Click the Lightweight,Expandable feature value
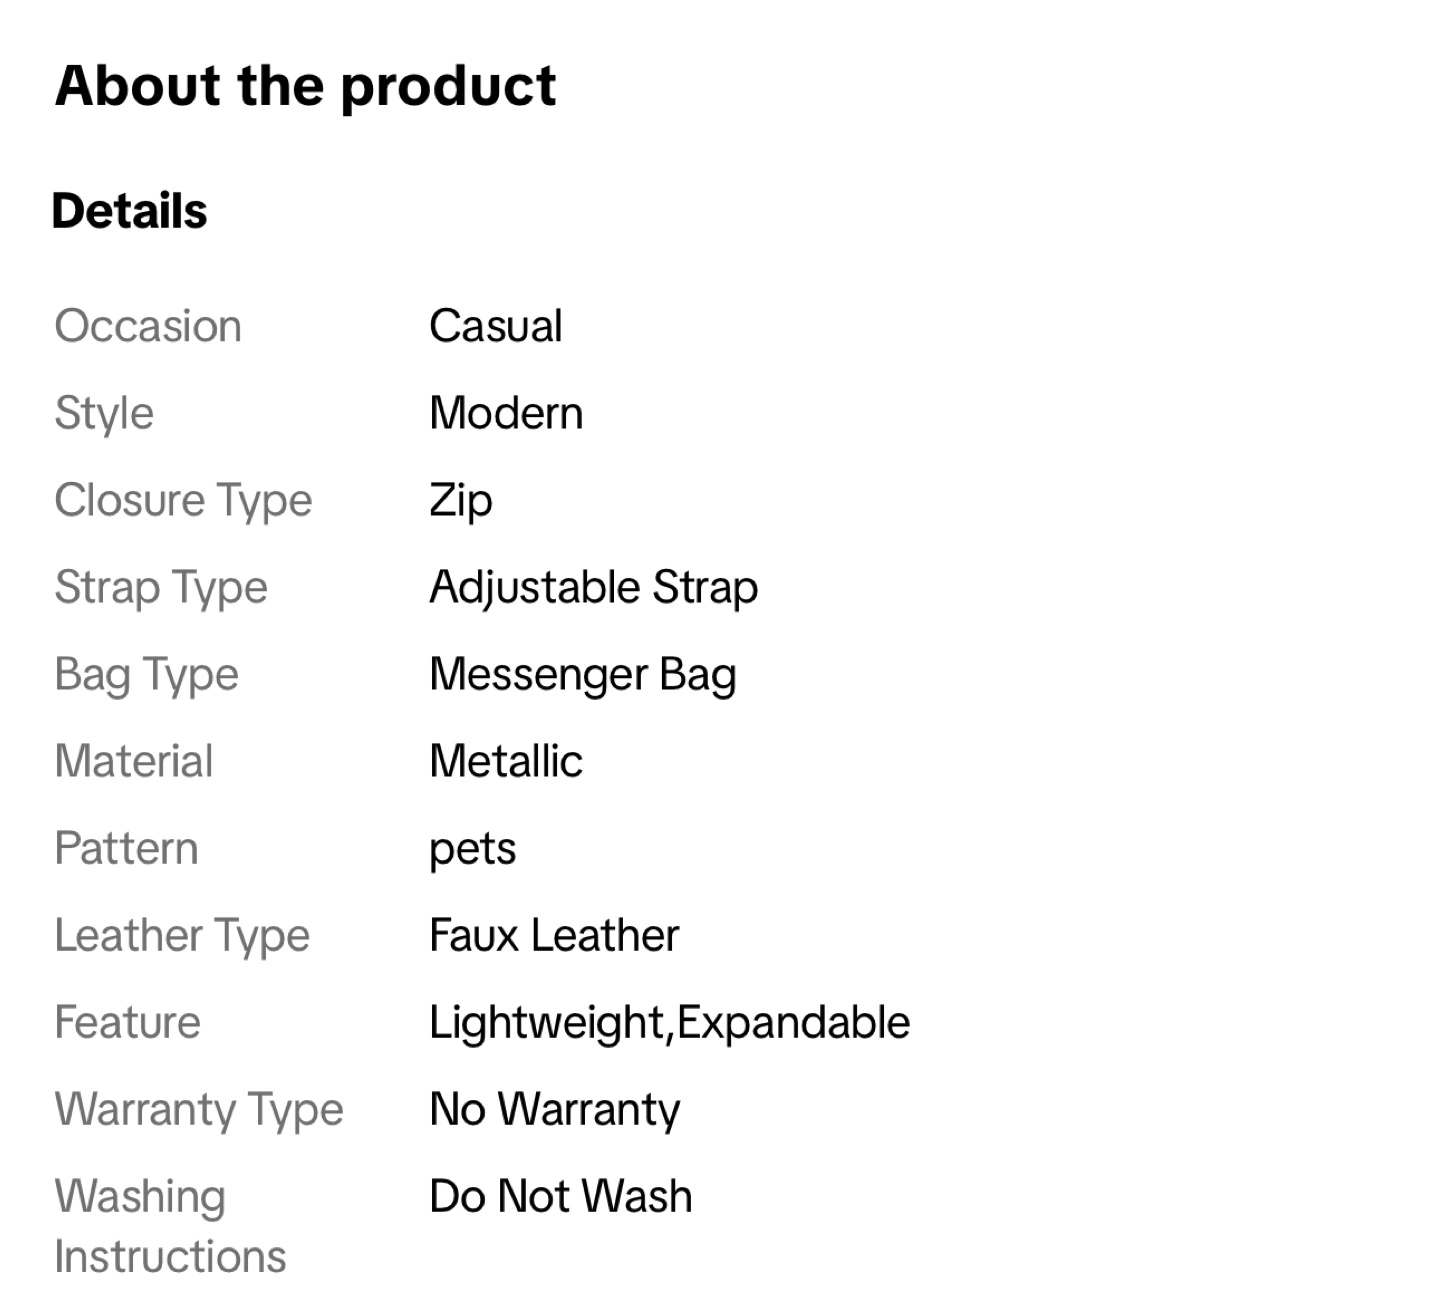Image resolution: width=1440 pixels, height=1311 pixels. click(x=669, y=1023)
